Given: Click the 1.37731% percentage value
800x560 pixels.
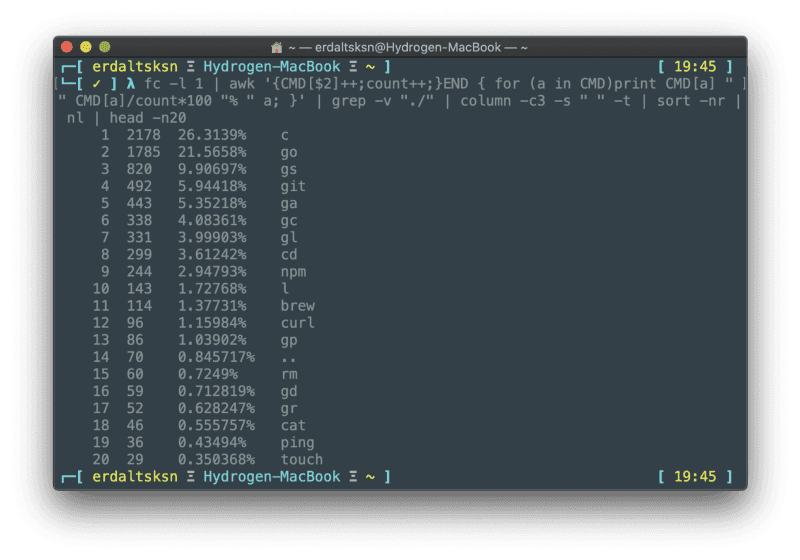Looking at the screenshot, I should pyautogui.click(x=212, y=306).
